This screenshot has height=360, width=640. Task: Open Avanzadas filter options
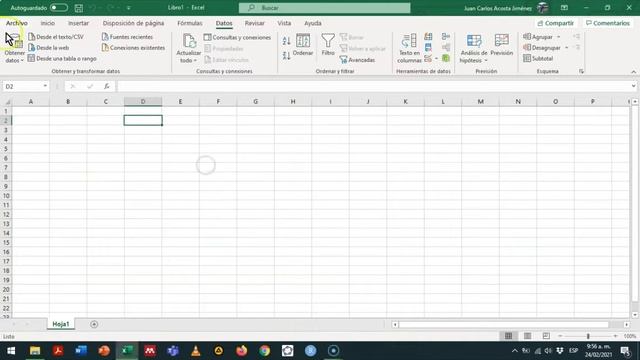click(357, 60)
